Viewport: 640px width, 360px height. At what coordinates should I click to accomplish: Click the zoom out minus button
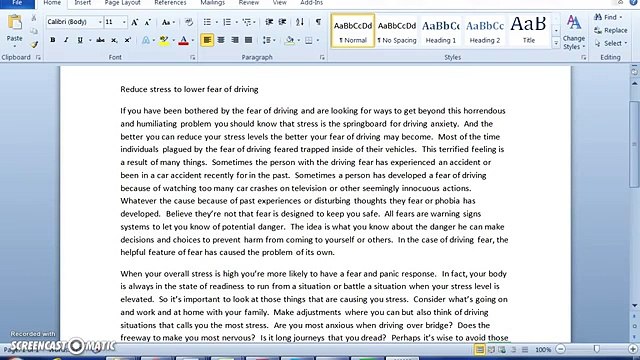[561, 349]
